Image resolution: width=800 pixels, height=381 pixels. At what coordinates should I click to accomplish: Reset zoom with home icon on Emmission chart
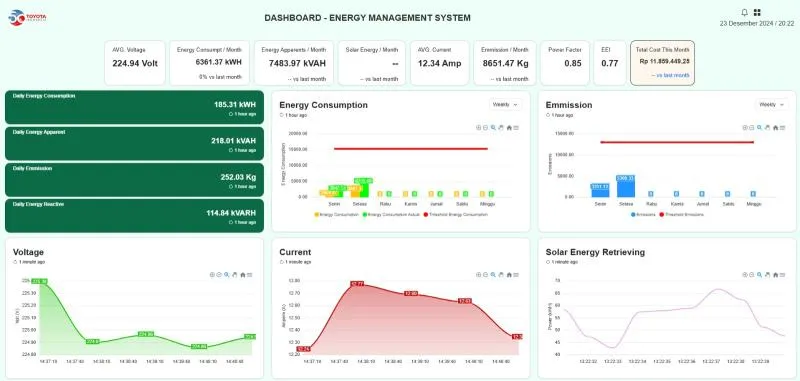[776, 128]
